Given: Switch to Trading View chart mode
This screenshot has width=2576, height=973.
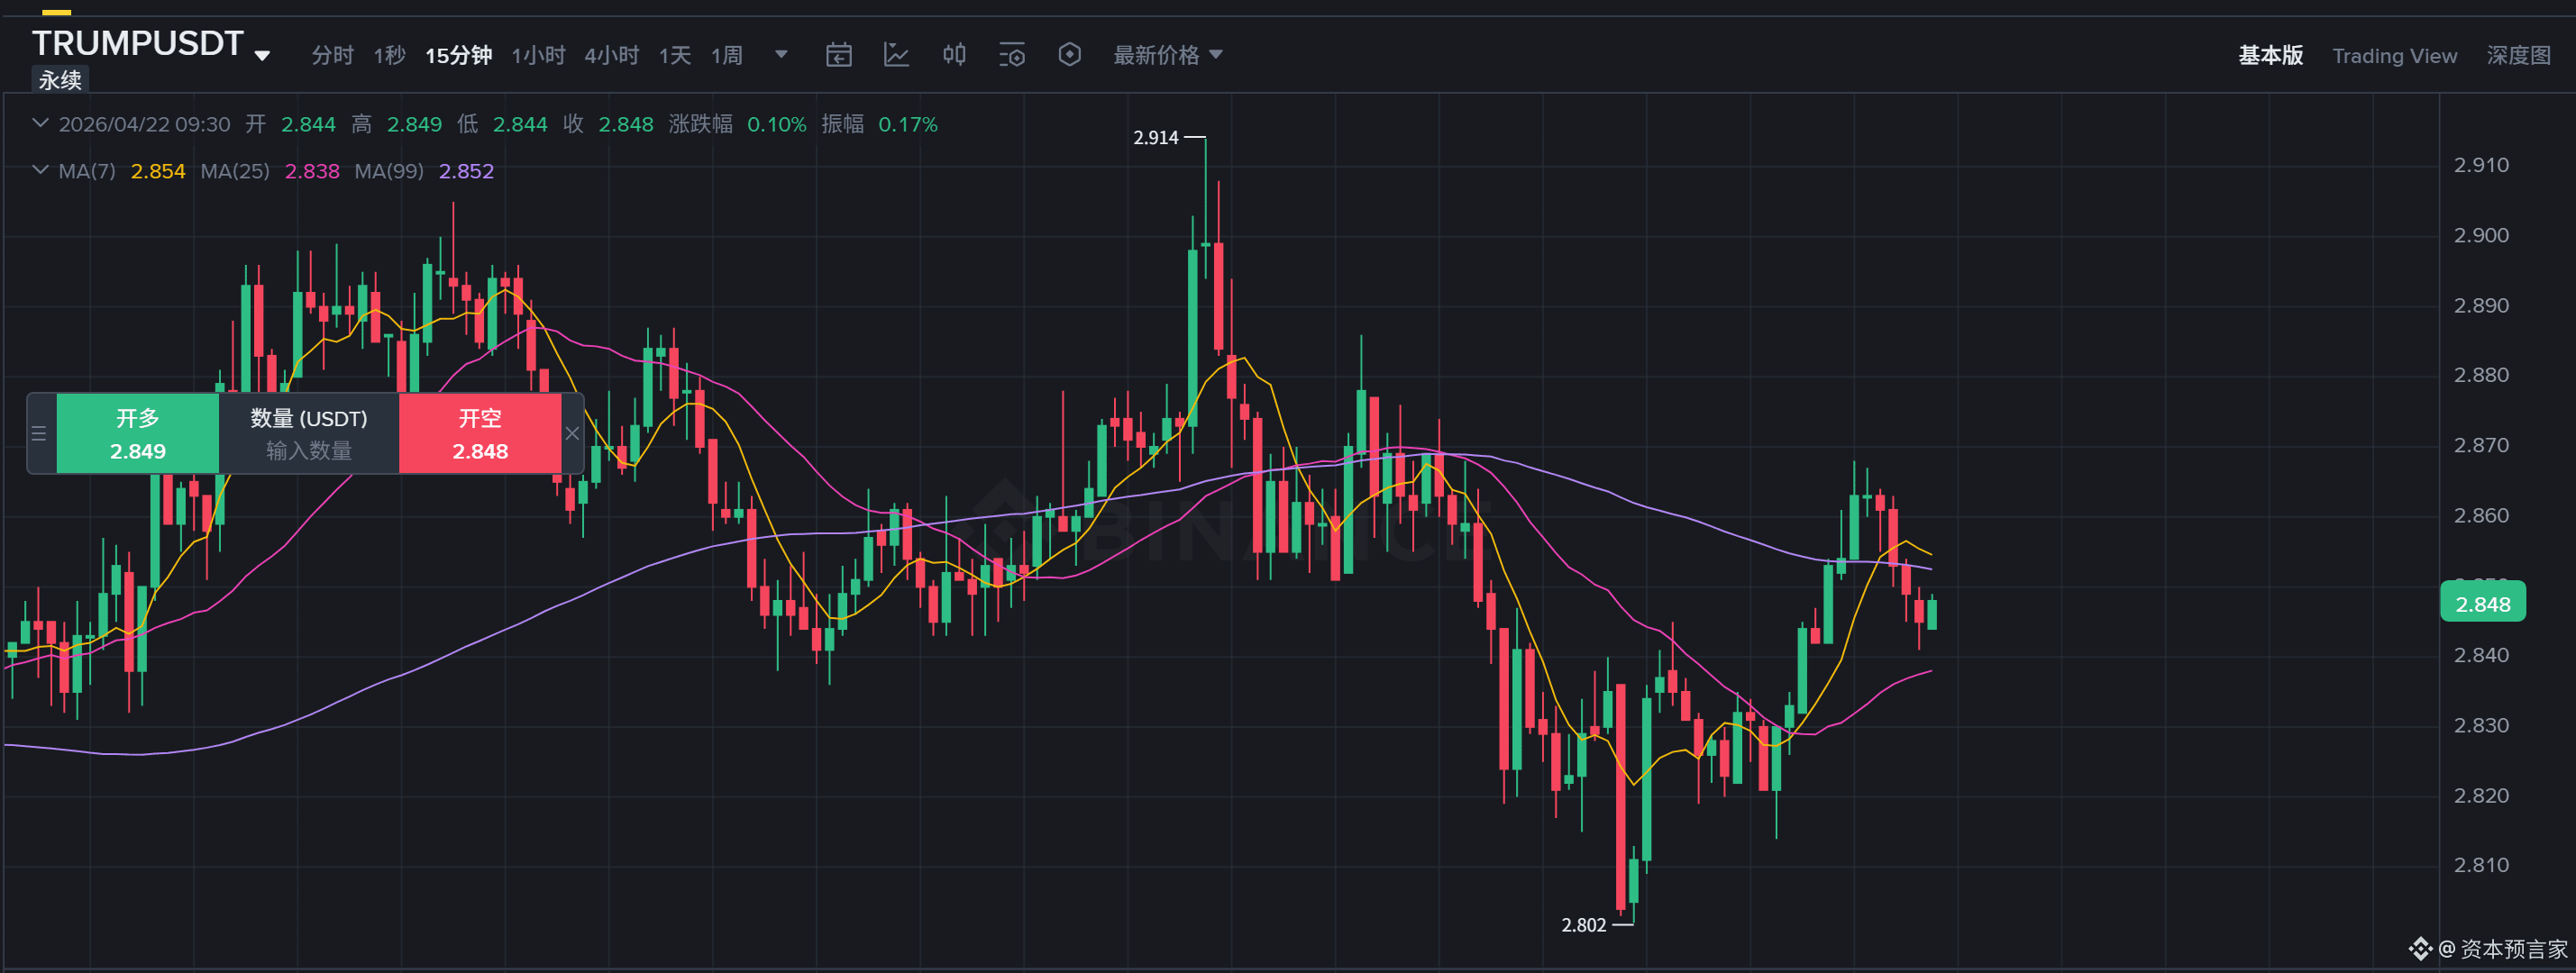Looking at the screenshot, I should tap(2394, 56).
